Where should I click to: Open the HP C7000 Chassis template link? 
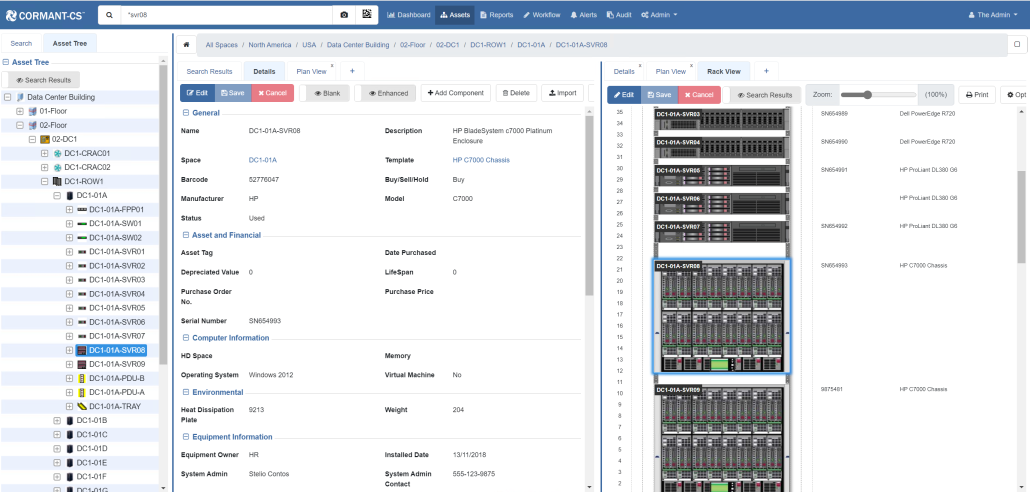pos(480,159)
